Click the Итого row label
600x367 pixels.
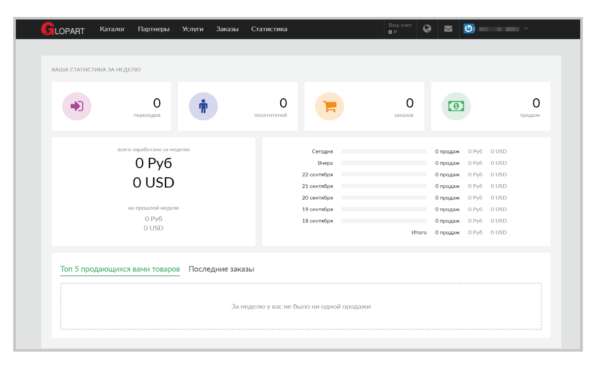click(x=419, y=232)
